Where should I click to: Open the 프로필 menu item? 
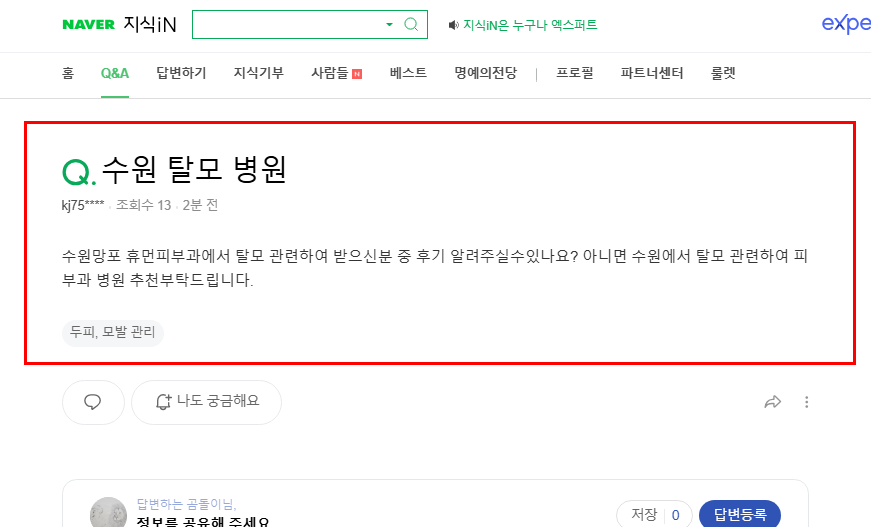click(575, 73)
